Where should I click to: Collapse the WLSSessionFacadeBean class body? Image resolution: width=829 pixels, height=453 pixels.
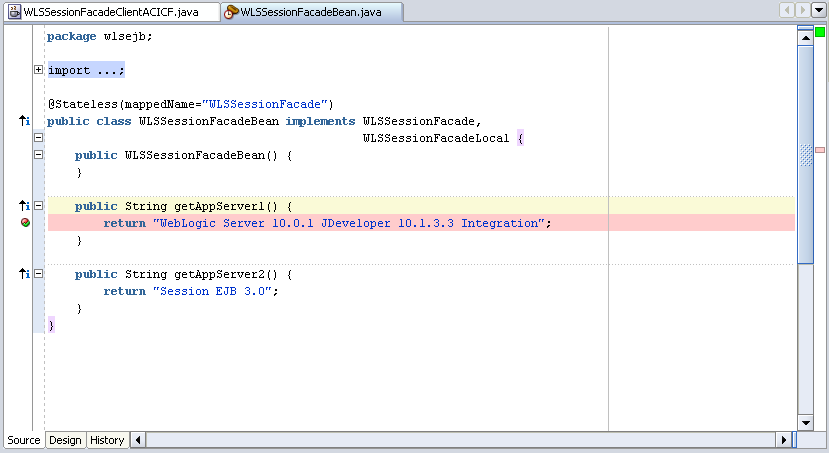coord(39,137)
